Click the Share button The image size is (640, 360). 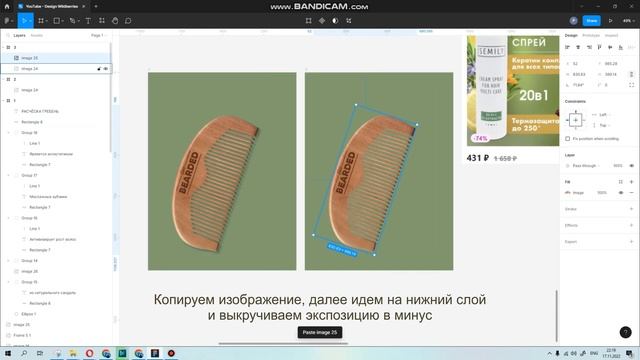[591, 20]
